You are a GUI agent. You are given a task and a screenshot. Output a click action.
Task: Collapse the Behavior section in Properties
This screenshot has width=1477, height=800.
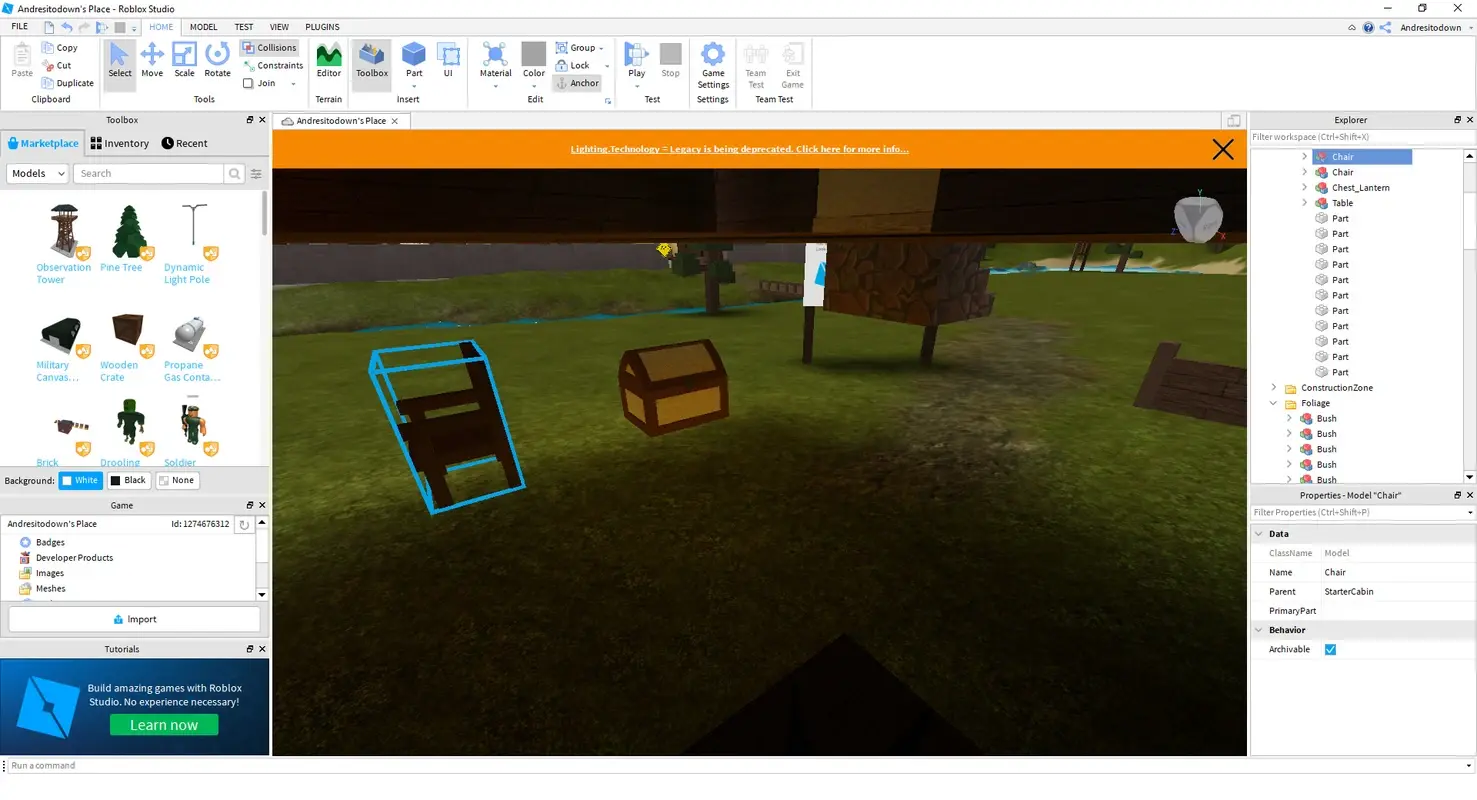point(1259,630)
